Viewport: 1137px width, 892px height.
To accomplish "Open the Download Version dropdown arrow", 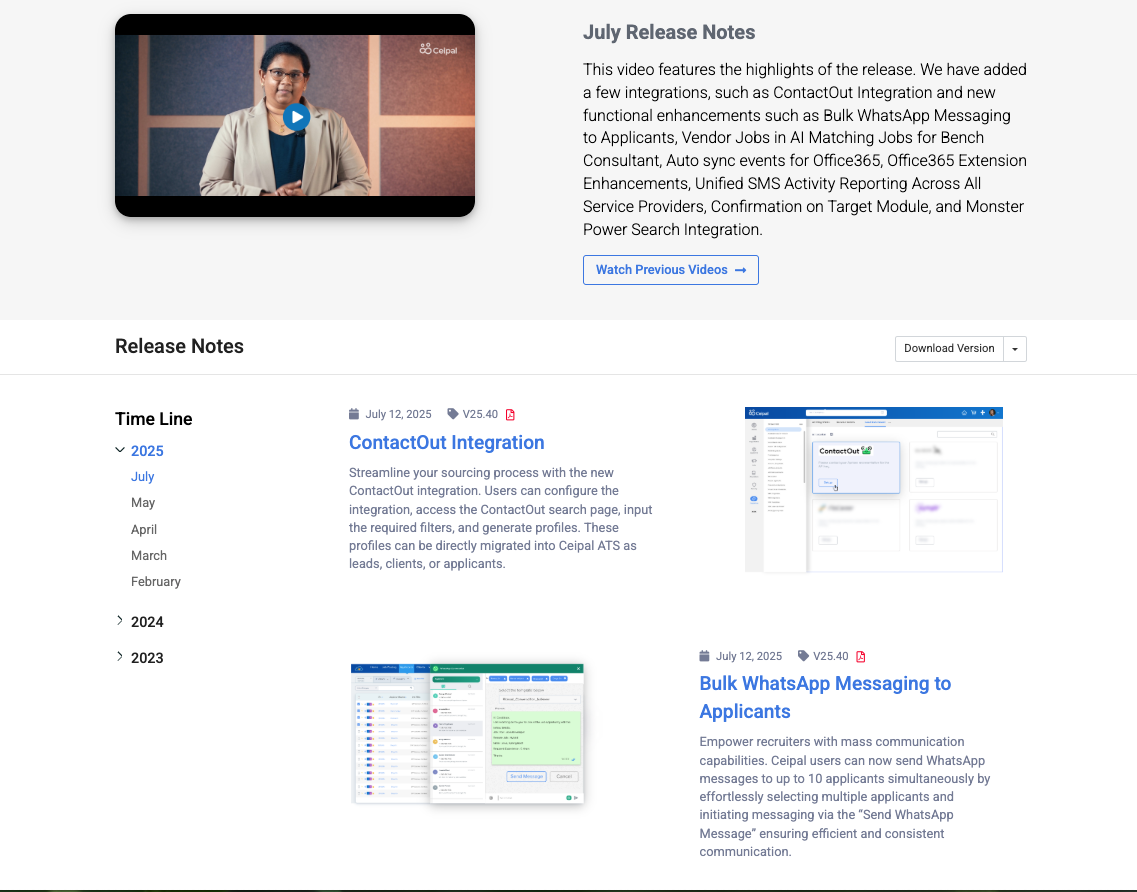I will (1015, 349).
